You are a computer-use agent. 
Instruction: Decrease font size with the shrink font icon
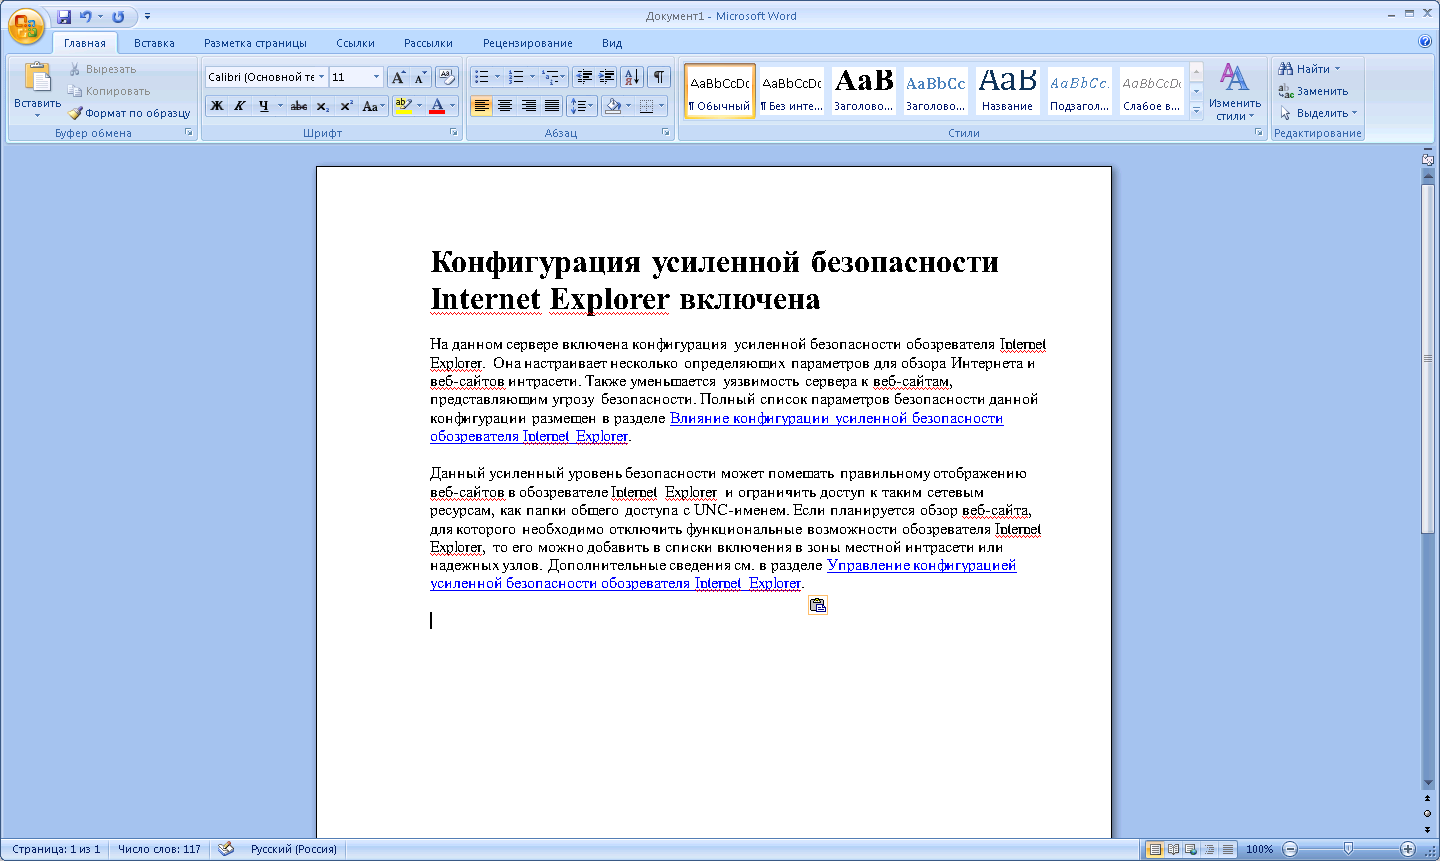(x=420, y=77)
